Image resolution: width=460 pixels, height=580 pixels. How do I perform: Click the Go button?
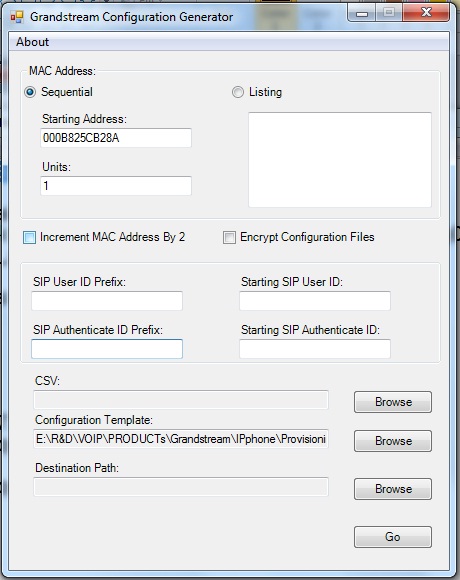point(393,537)
